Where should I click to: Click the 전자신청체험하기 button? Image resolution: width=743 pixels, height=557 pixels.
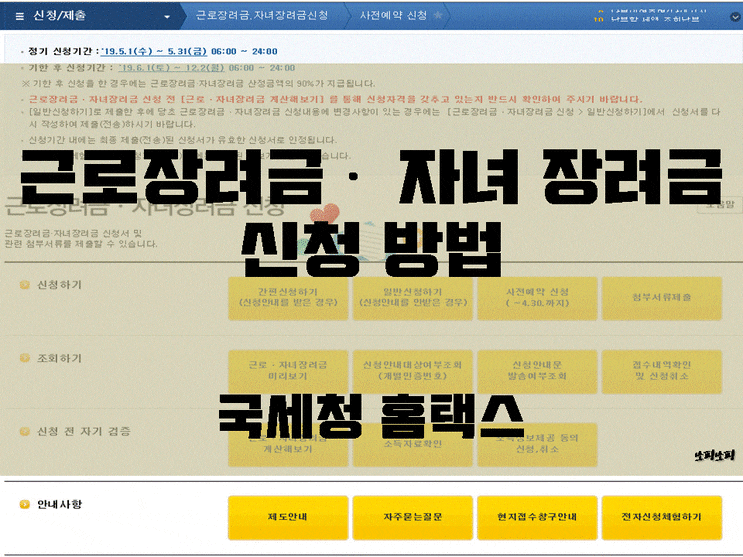click(662, 517)
